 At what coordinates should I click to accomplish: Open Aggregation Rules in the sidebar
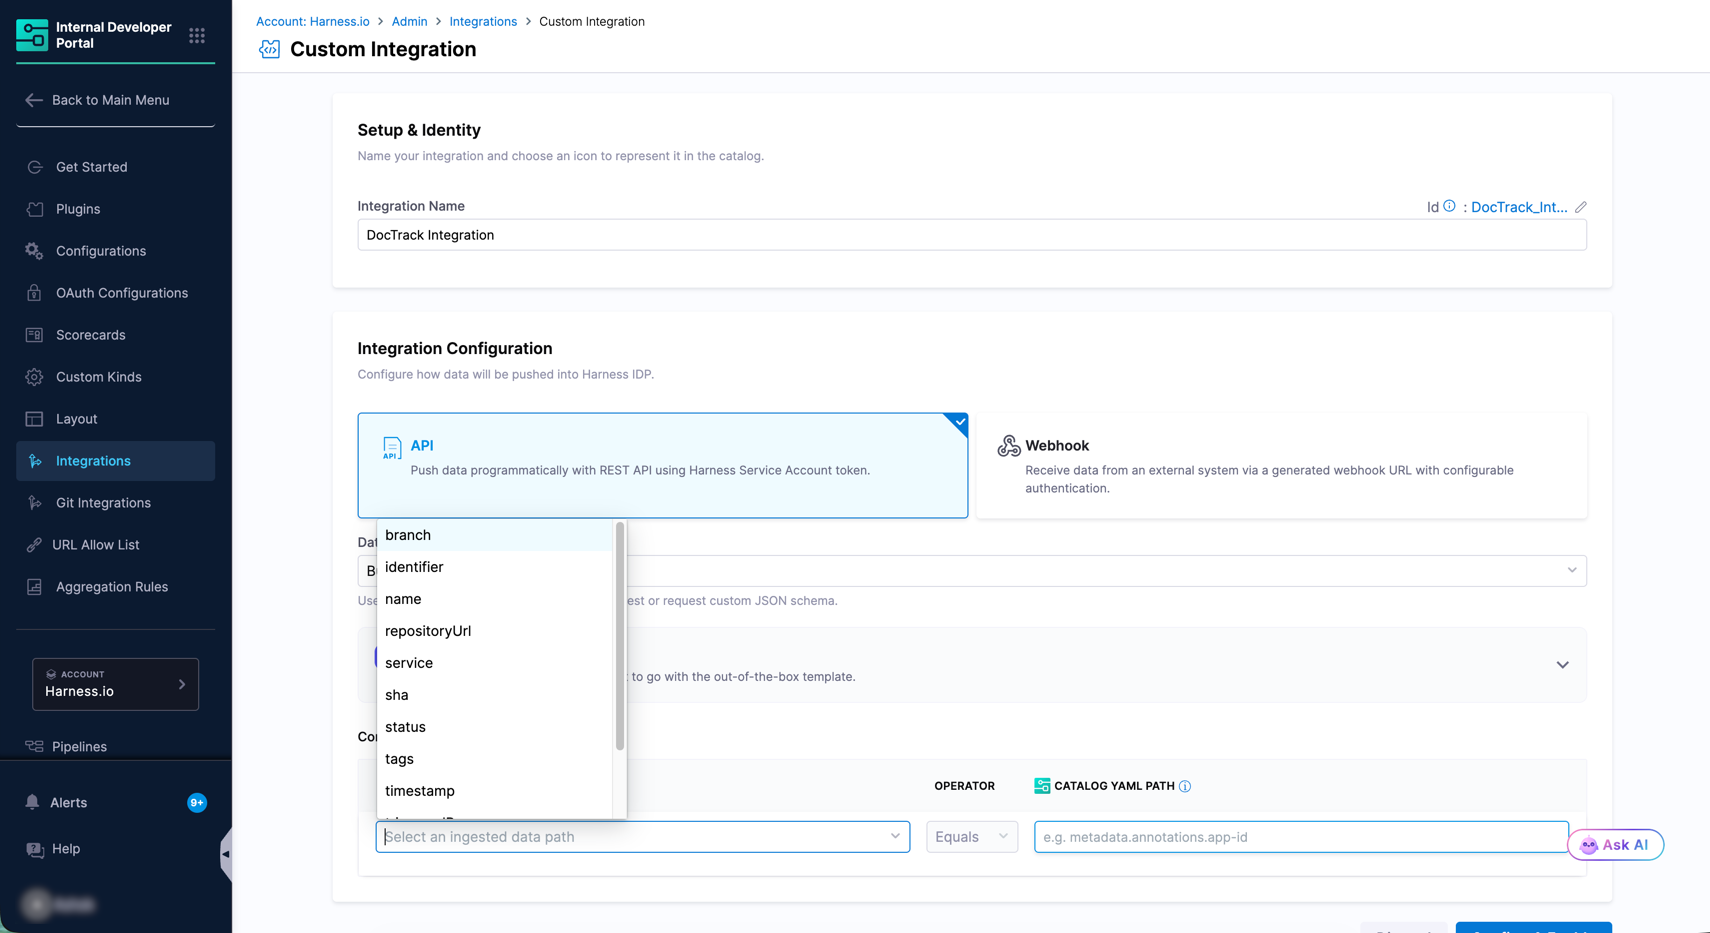coord(115,587)
